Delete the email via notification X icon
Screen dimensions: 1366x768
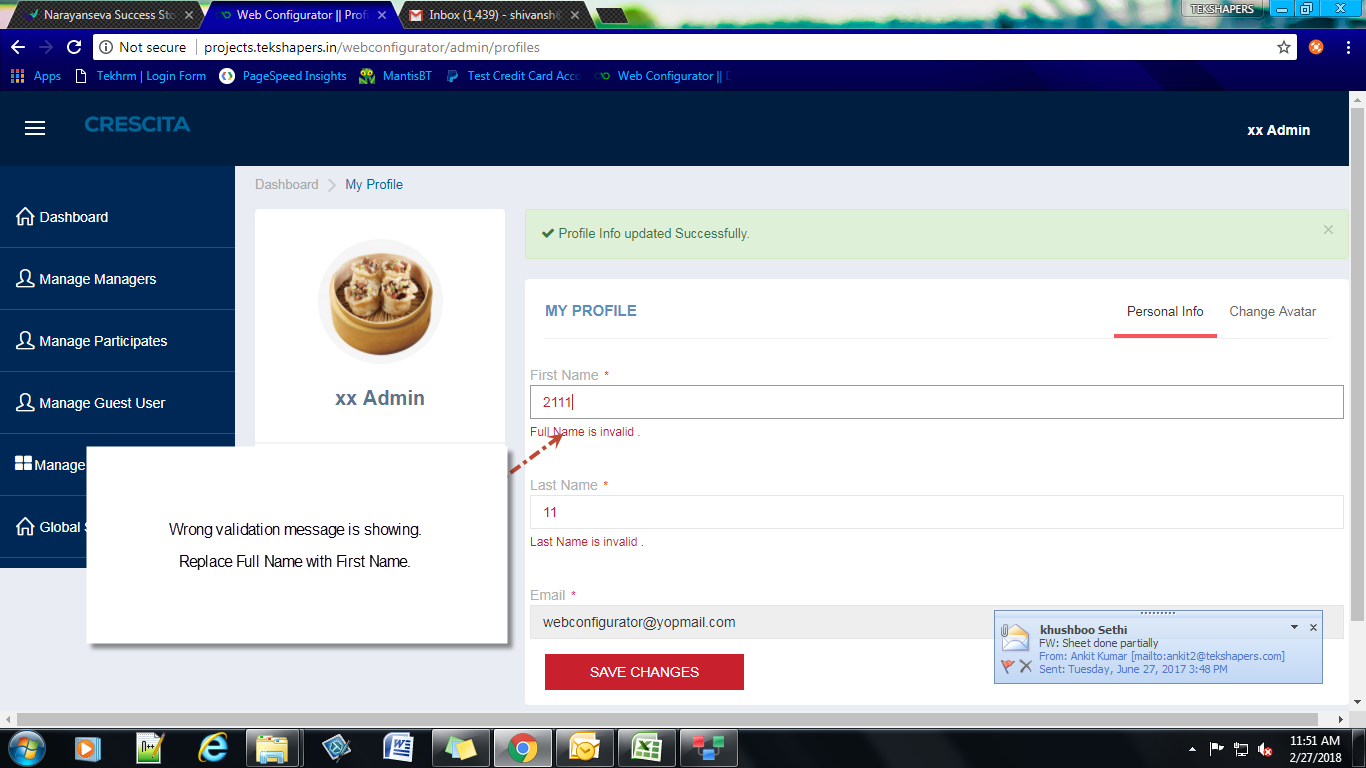coord(1026,666)
